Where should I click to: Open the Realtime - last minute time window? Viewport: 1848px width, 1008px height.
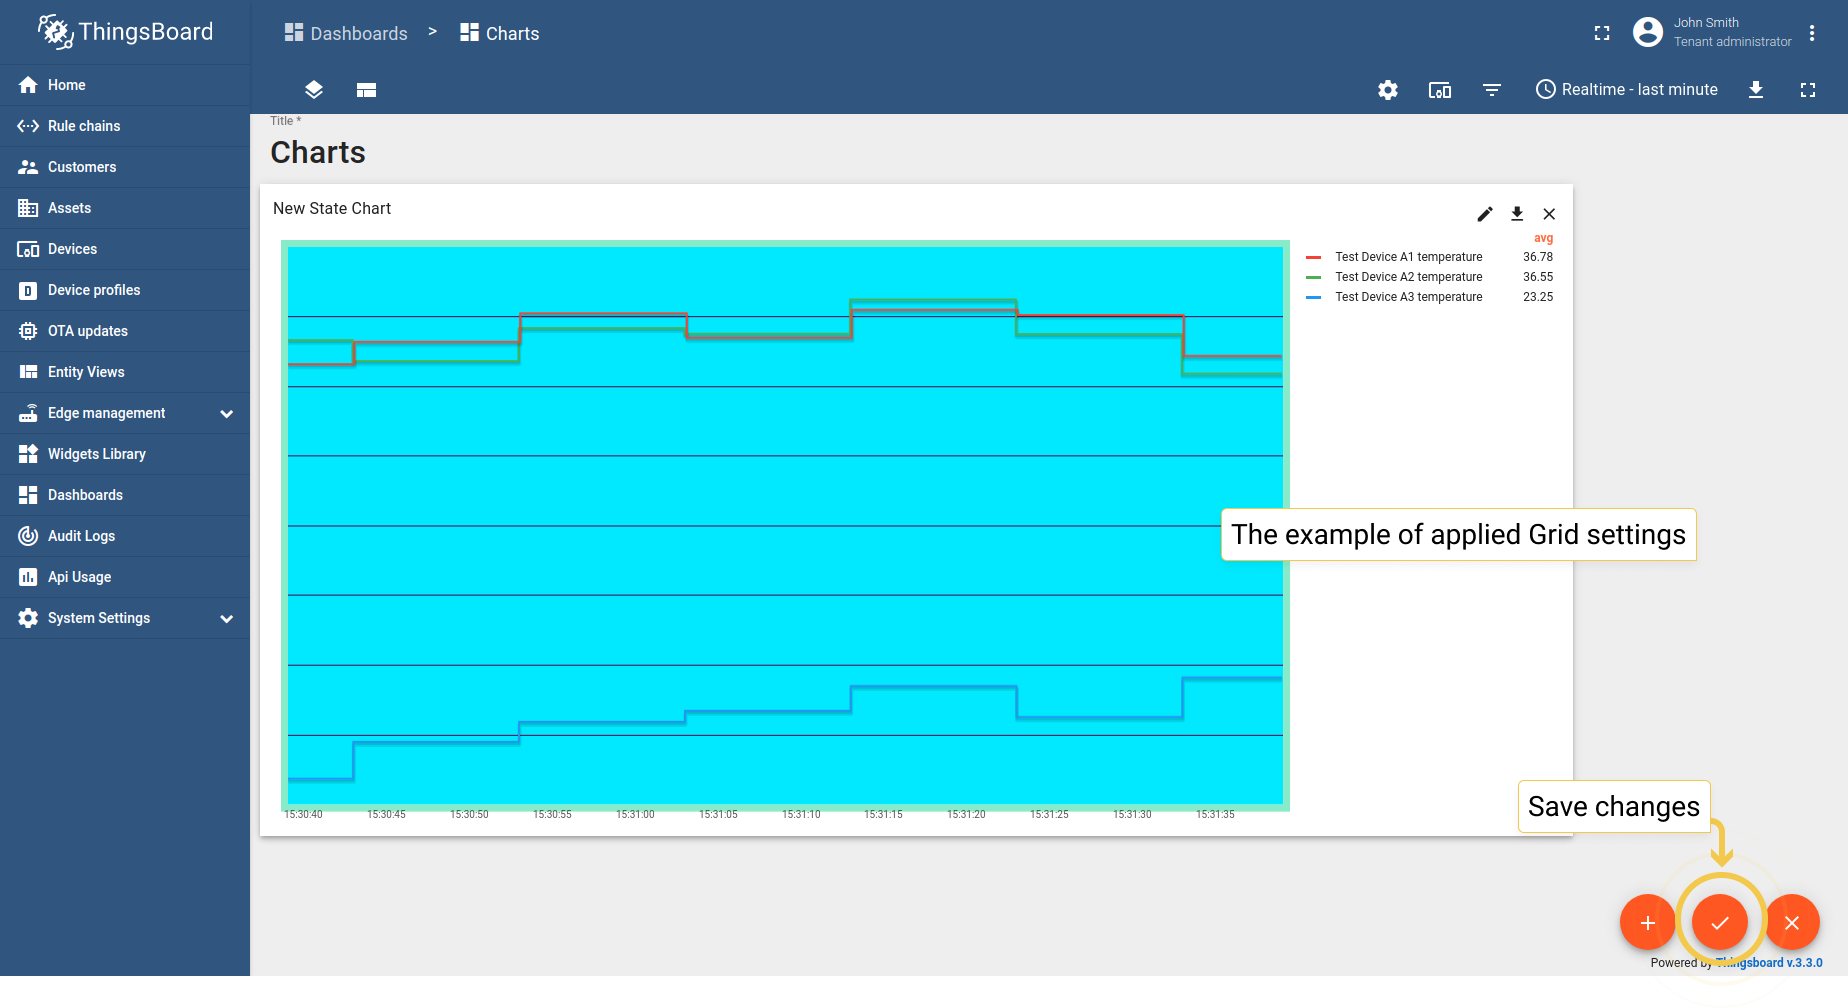tap(1627, 90)
